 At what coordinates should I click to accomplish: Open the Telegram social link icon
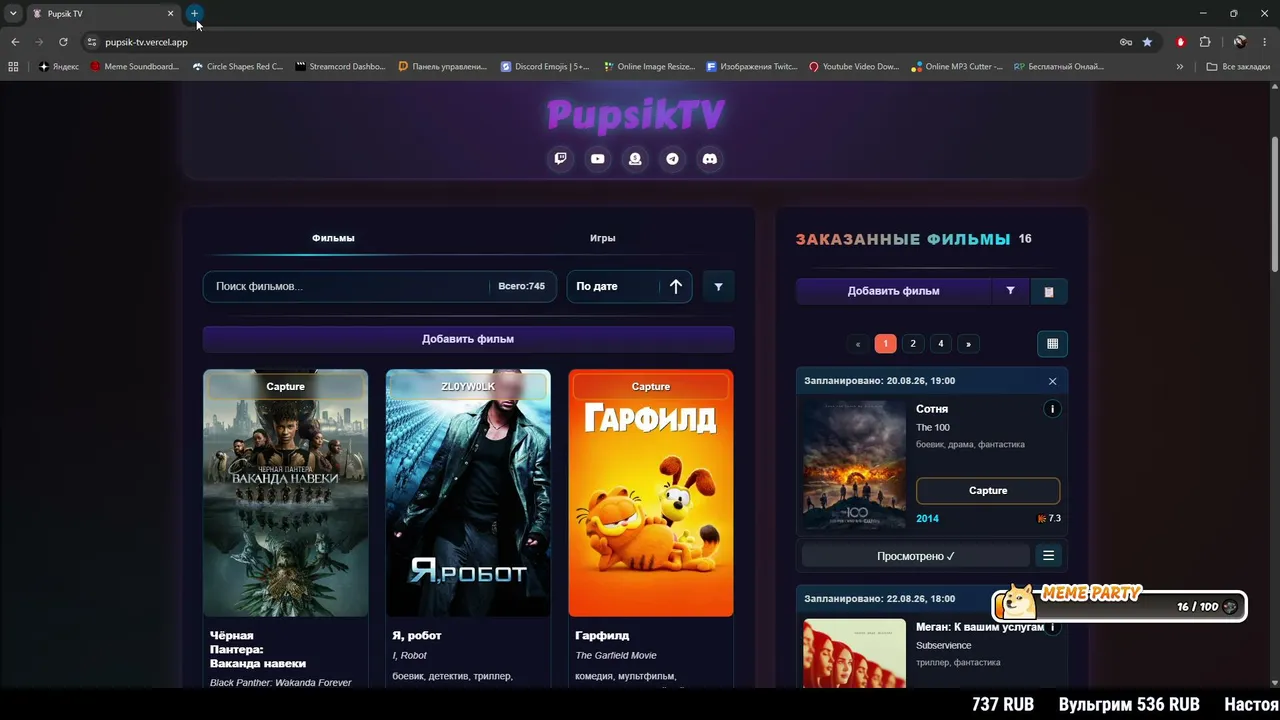pos(673,159)
